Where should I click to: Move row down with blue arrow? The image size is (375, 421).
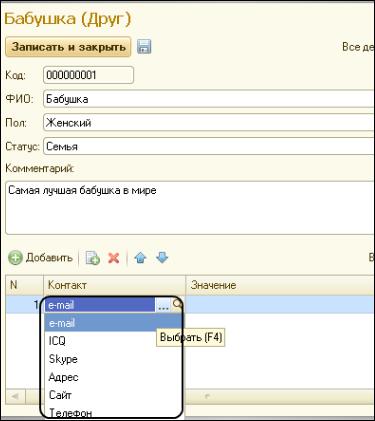click(x=162, y=258)
